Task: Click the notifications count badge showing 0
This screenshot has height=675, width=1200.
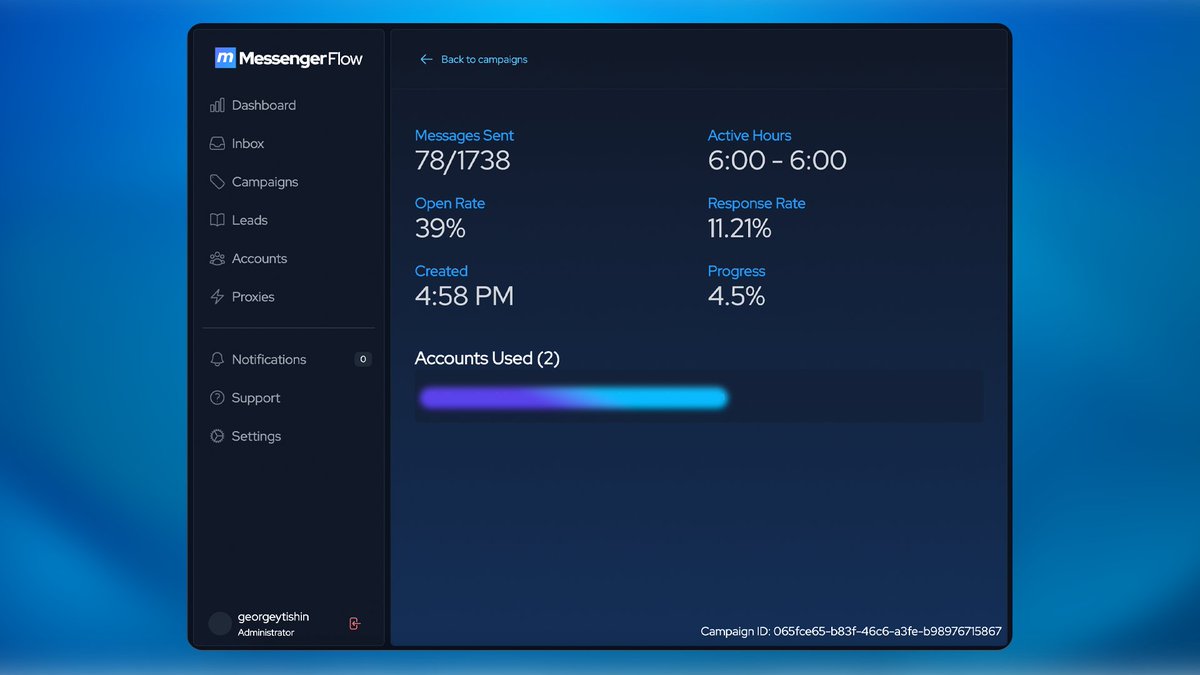Action: coord(362,359)
